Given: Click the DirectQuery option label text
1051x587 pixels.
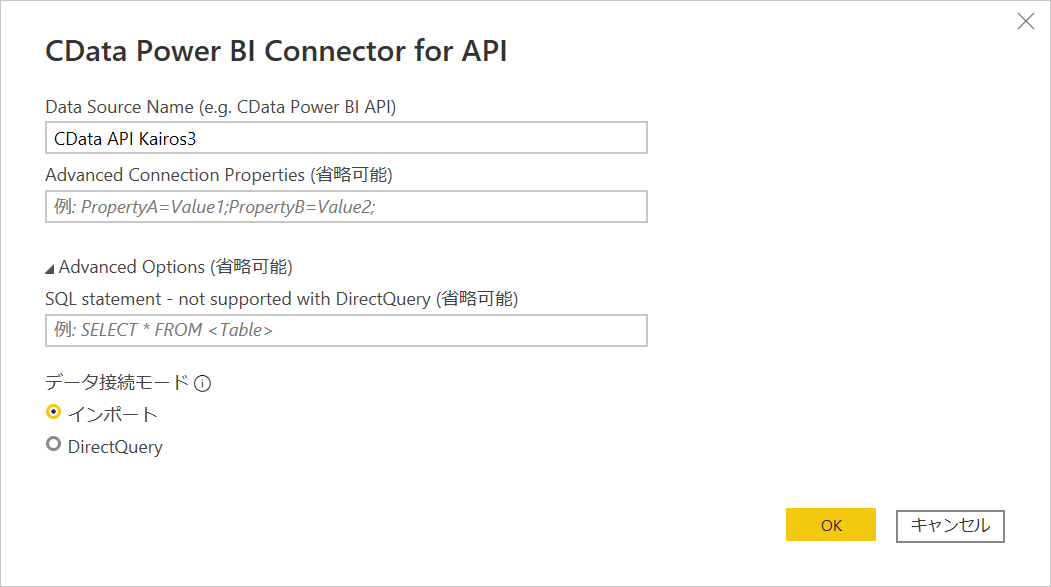Looking at the screenshot, I should tap(115, 447).
